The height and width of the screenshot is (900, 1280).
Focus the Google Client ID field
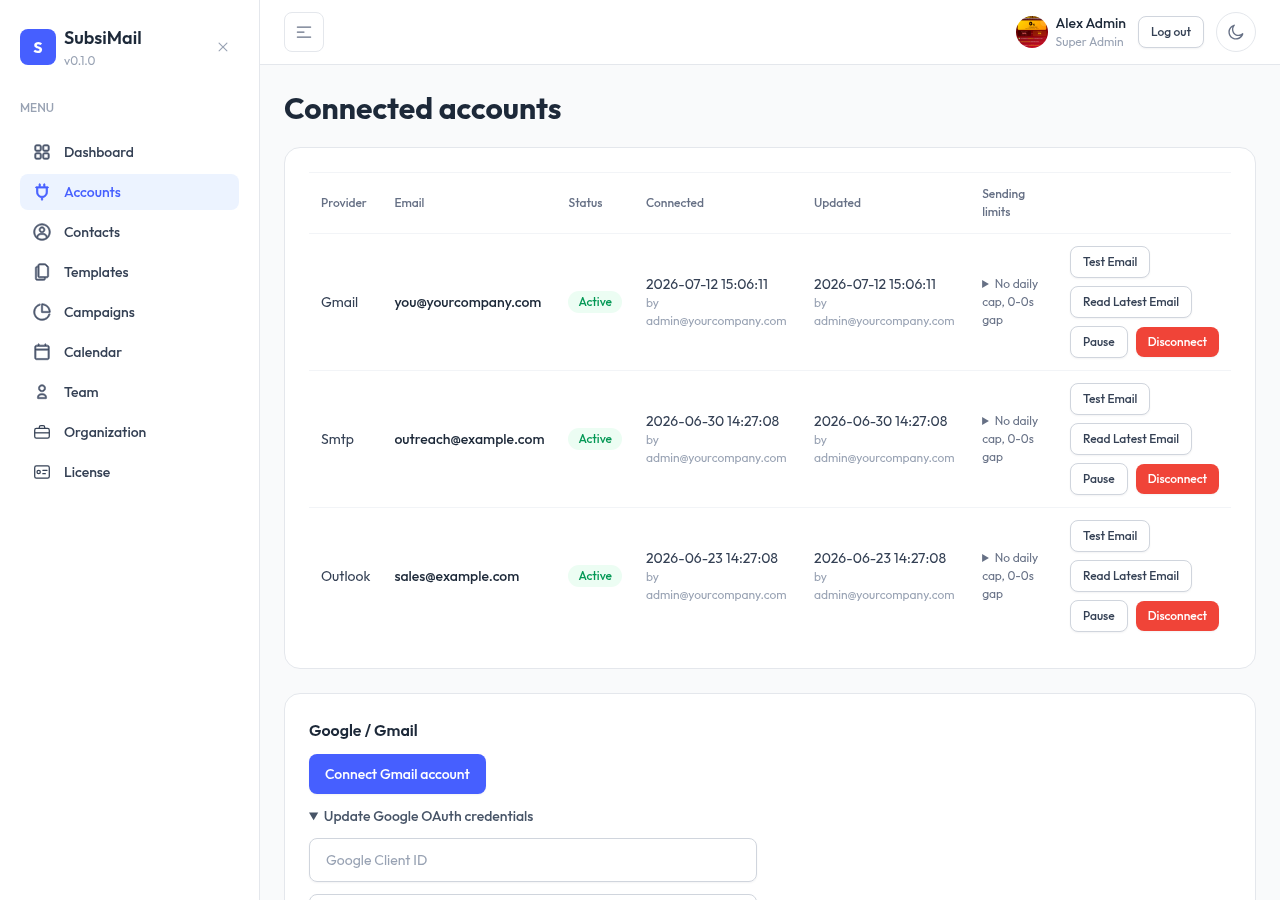click(533, 860)
